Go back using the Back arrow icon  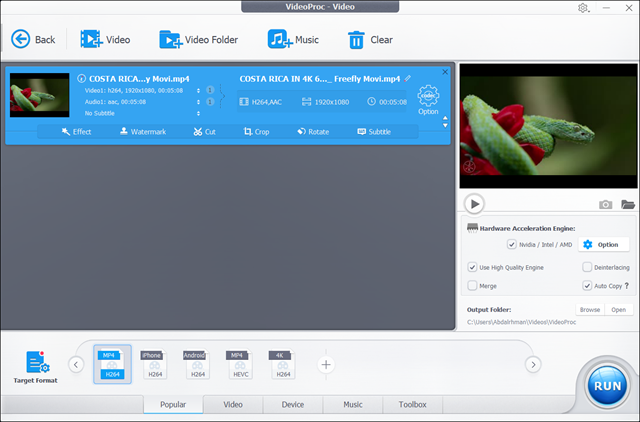pos(20,40)
